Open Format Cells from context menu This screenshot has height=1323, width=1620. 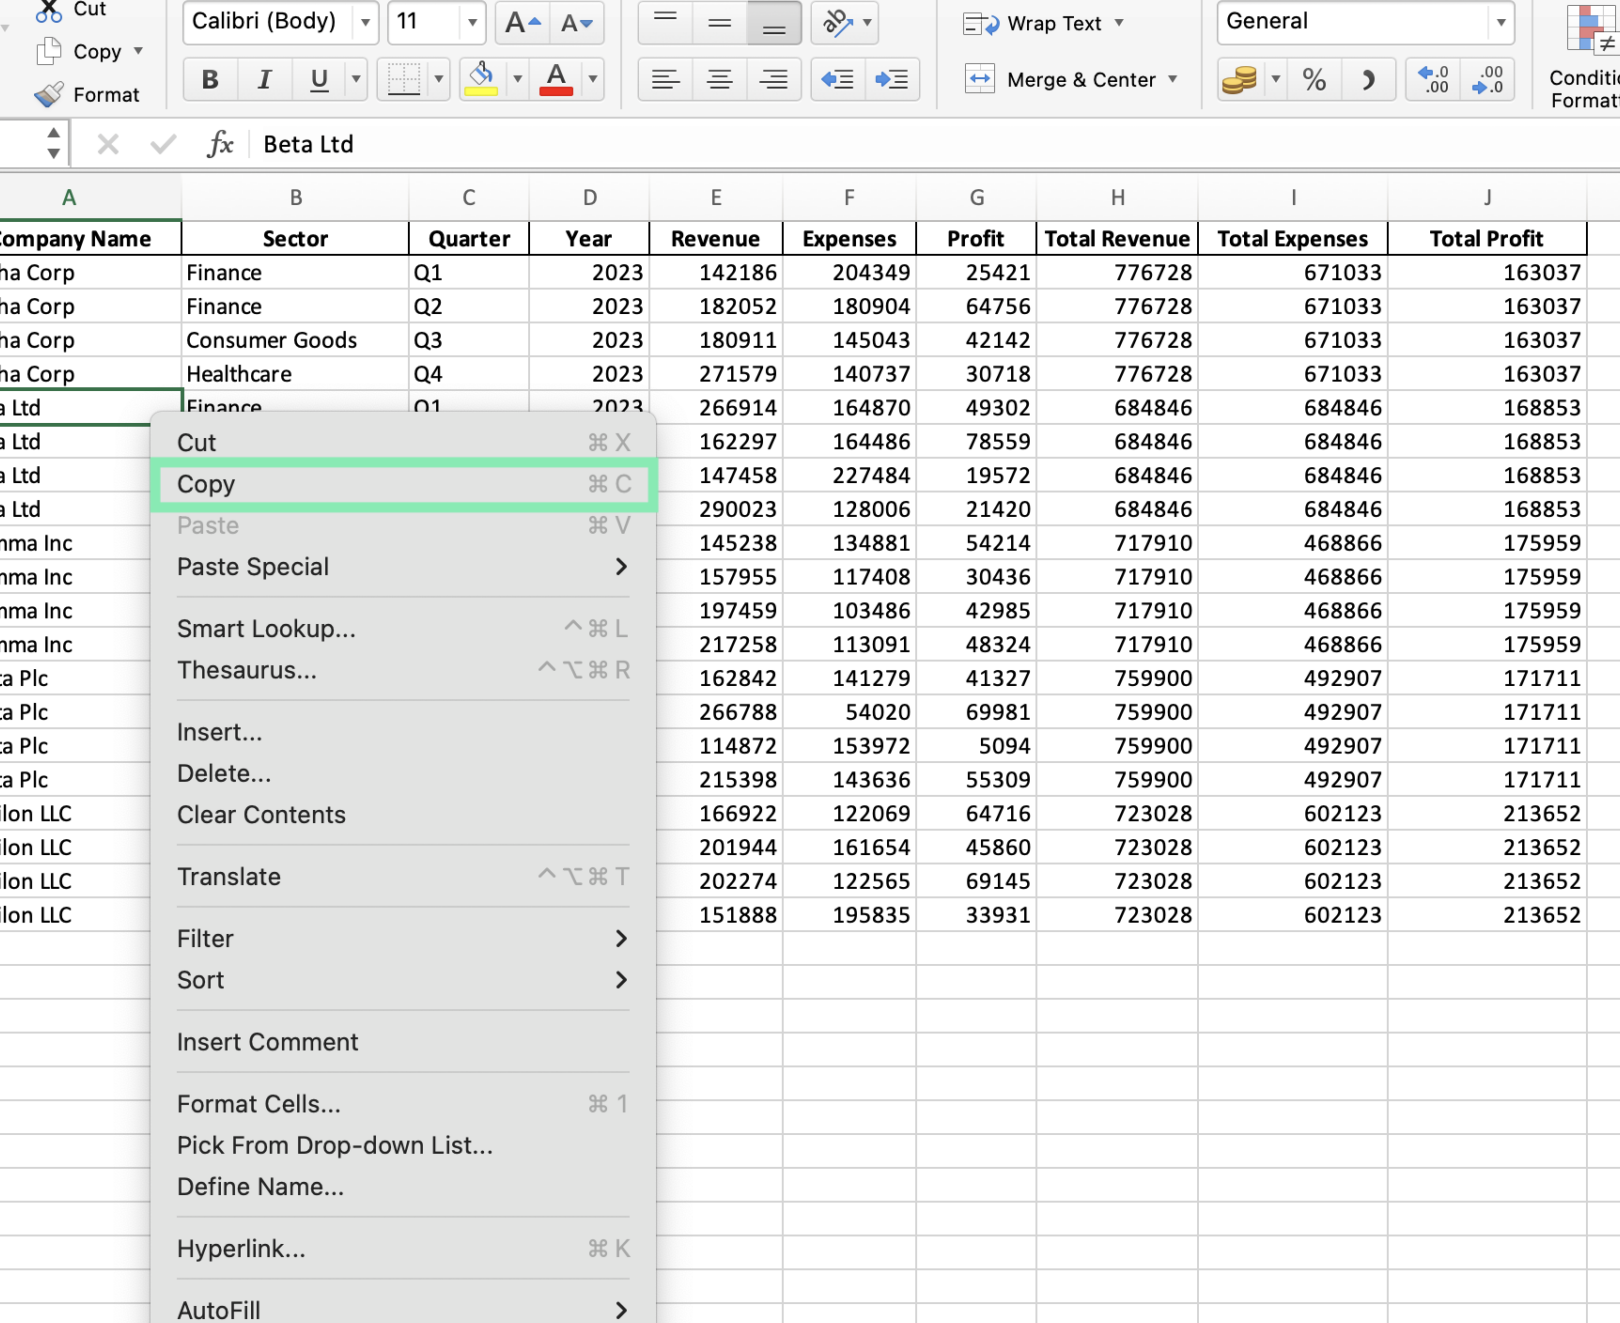tap(258, 1103)
